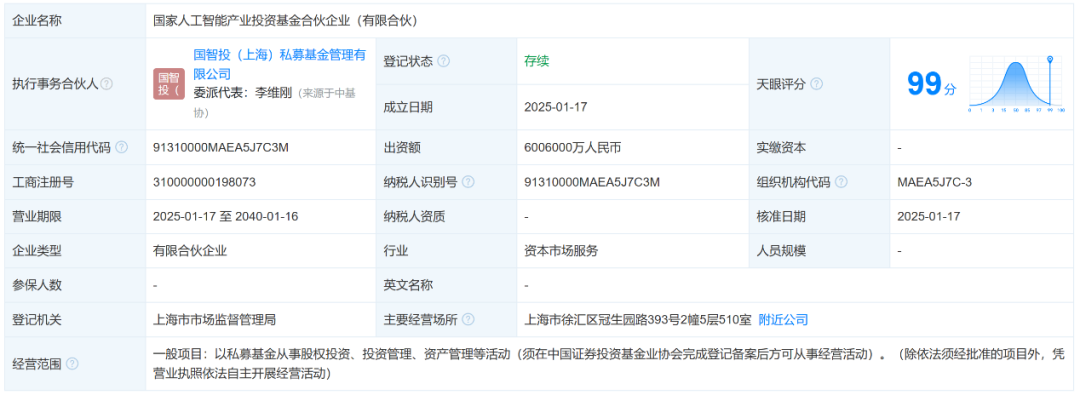Click the 营业期限 label

pos(37,216)
